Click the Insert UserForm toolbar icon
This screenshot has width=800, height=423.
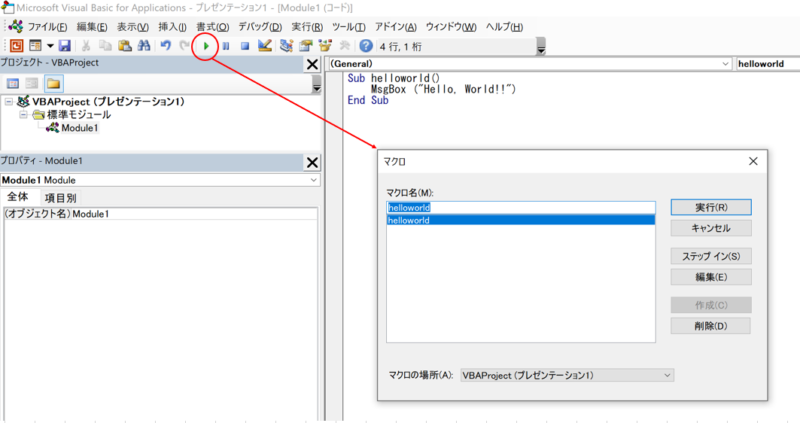coord(35,46)
